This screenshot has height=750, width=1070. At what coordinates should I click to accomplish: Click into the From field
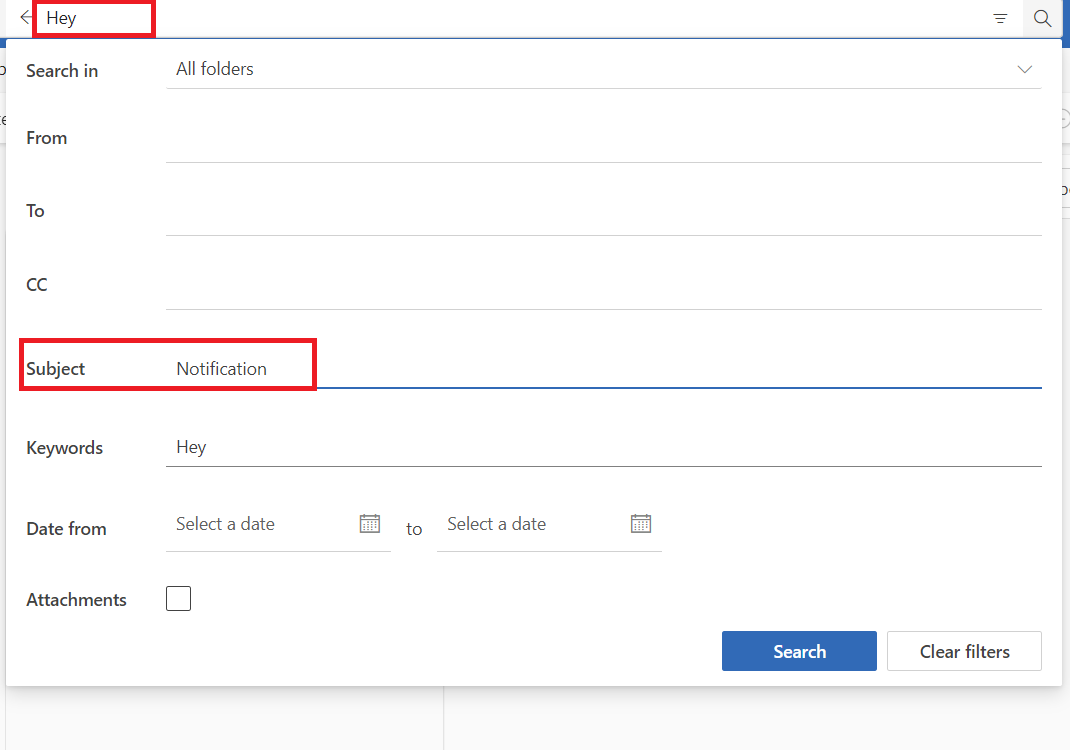[x=603, y=140]
